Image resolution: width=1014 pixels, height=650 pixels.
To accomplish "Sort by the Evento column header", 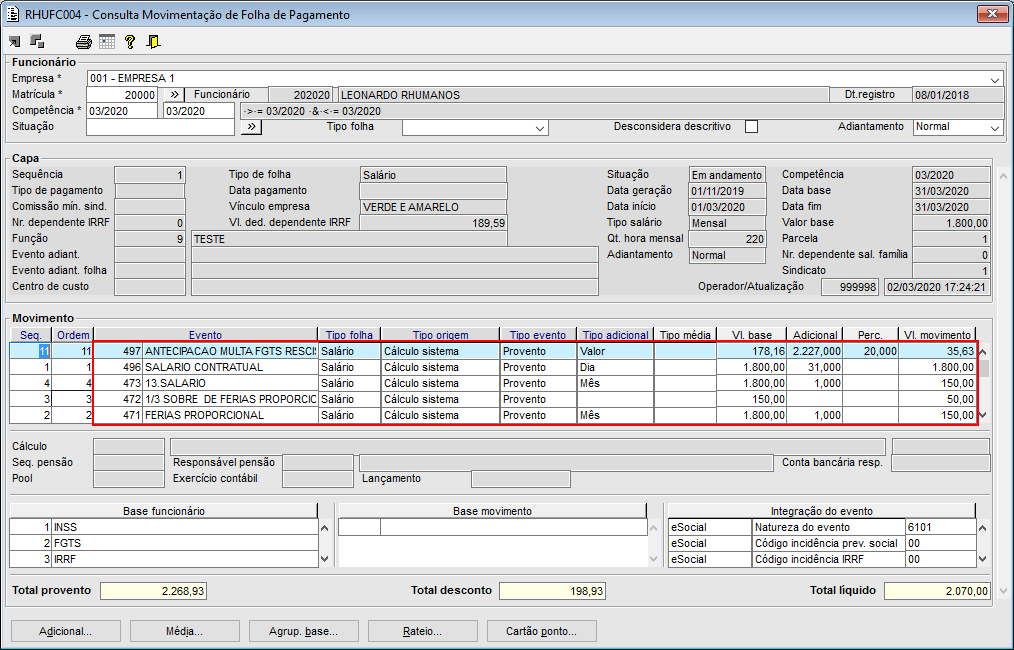I will coord(205,335).
